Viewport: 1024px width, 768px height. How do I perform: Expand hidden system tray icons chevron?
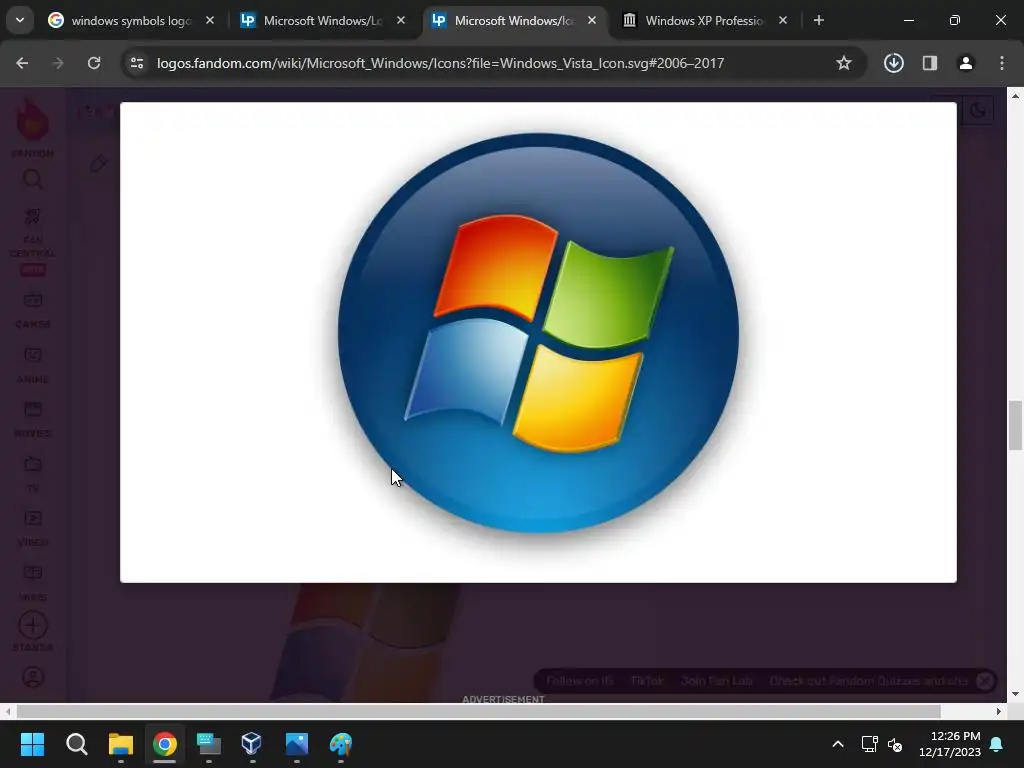pos(838,744)
